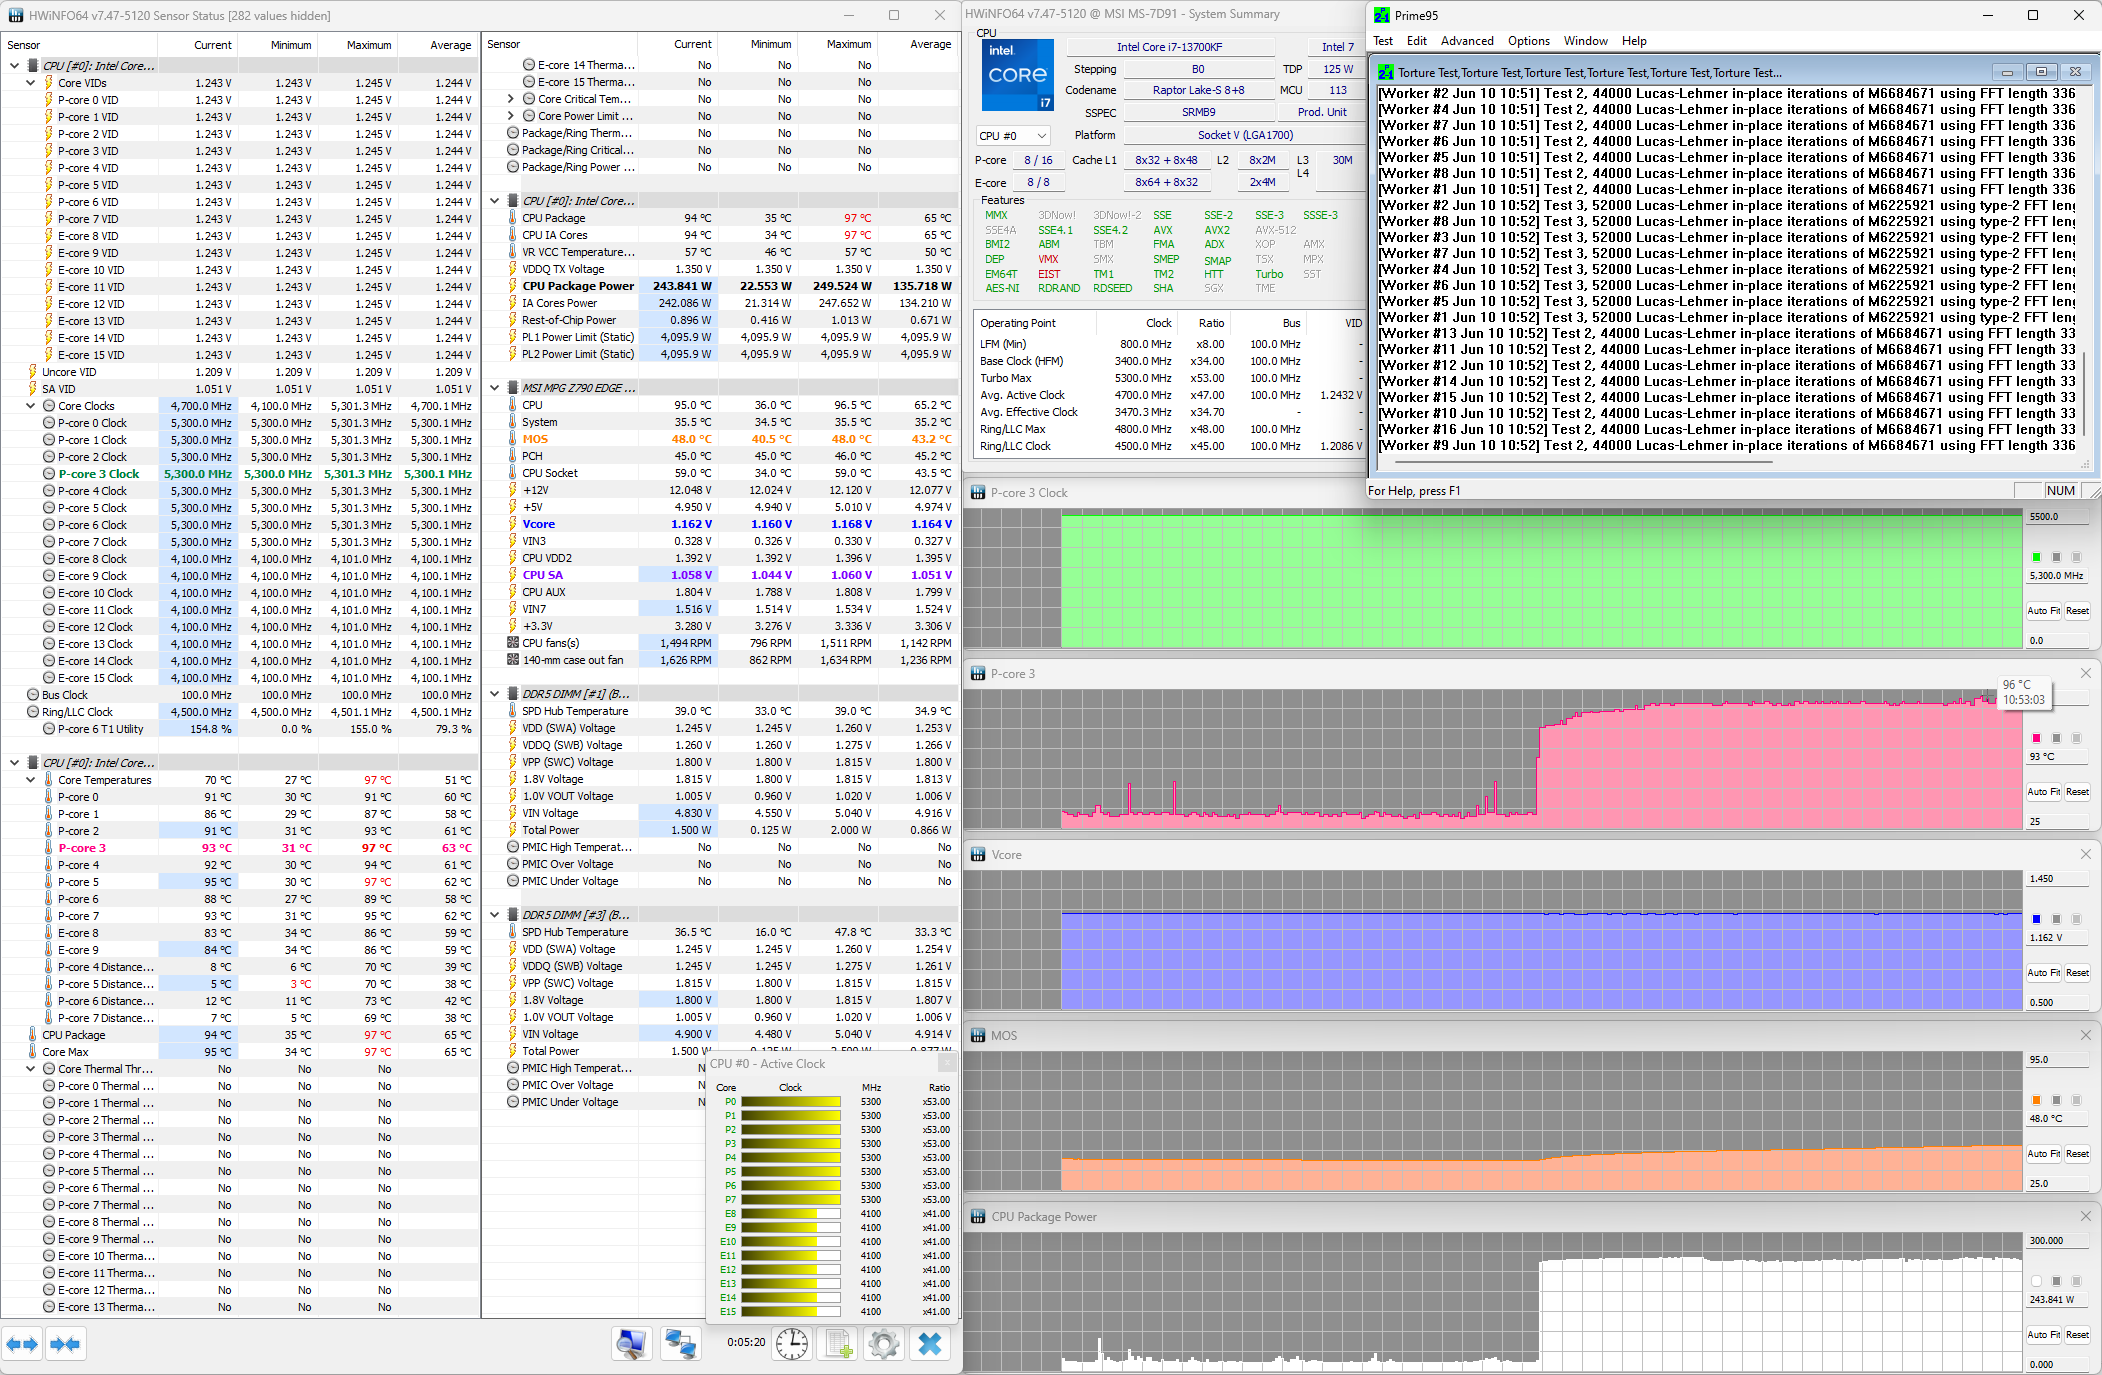Open sensor settings gear icon
The width and height of the screenshot is (2102, 1375).
pos(883,1344)
